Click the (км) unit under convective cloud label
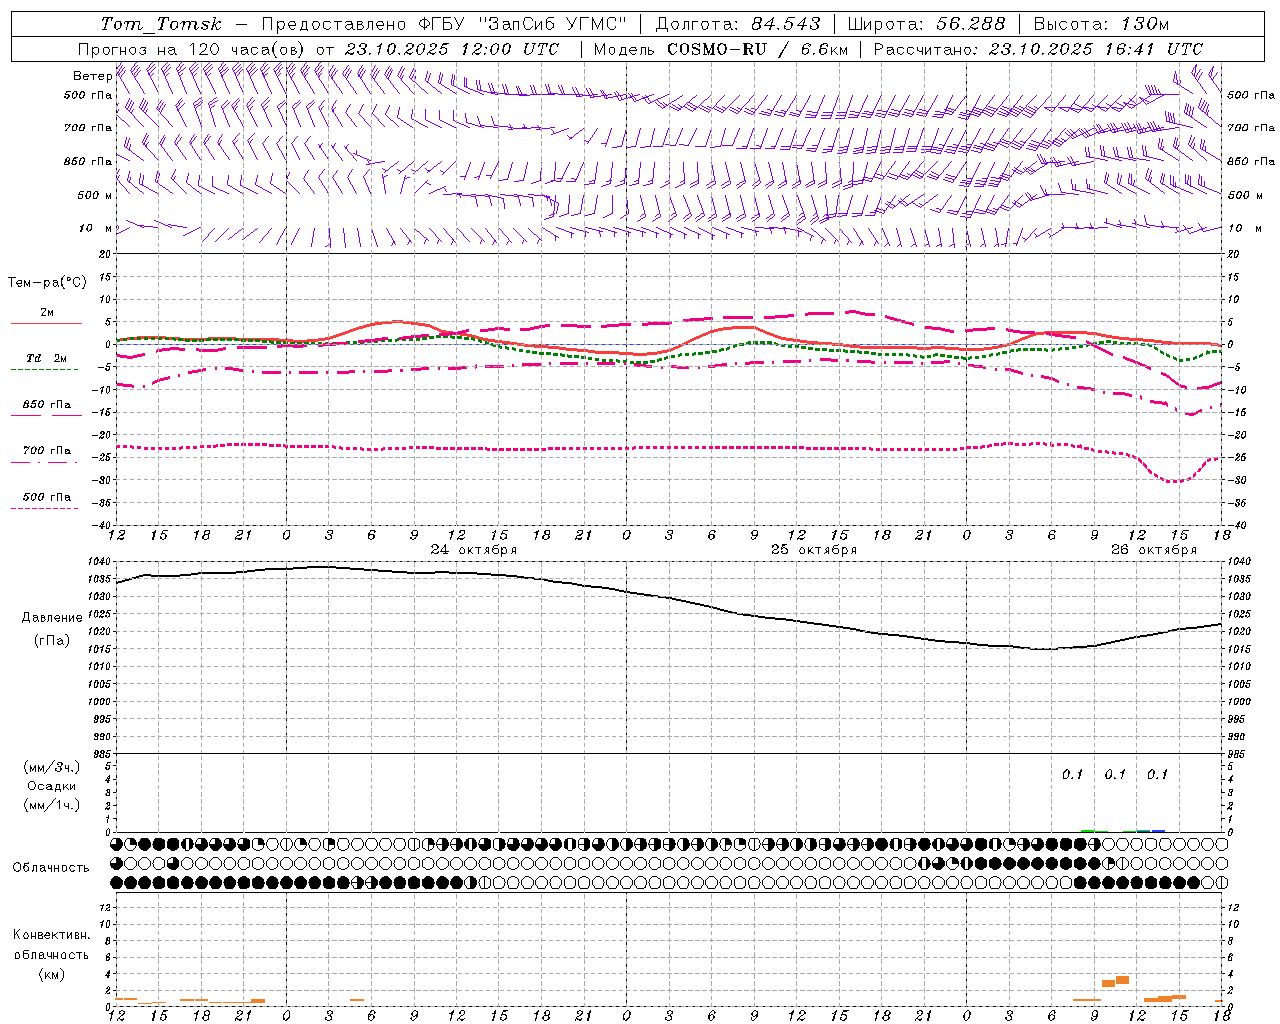The height and width of the screenshot is (1024, 1280). click(x=51, y=973)
